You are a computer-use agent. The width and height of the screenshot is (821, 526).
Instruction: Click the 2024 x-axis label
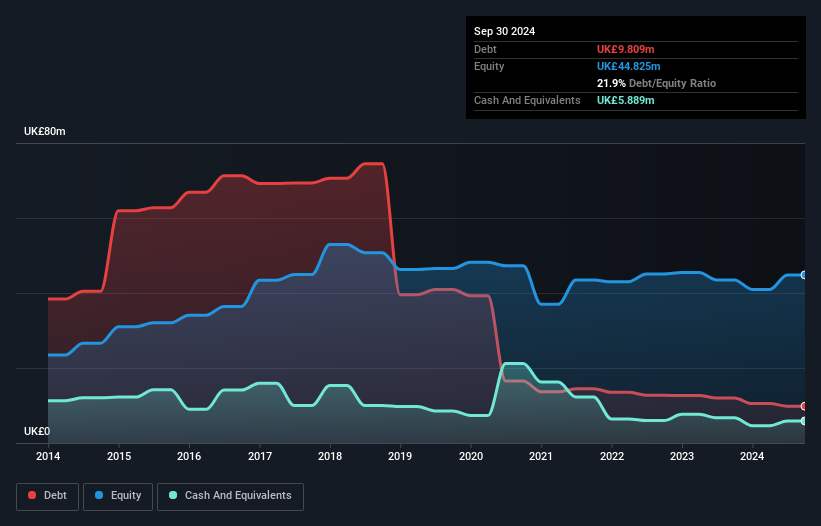tap(752, 456)
